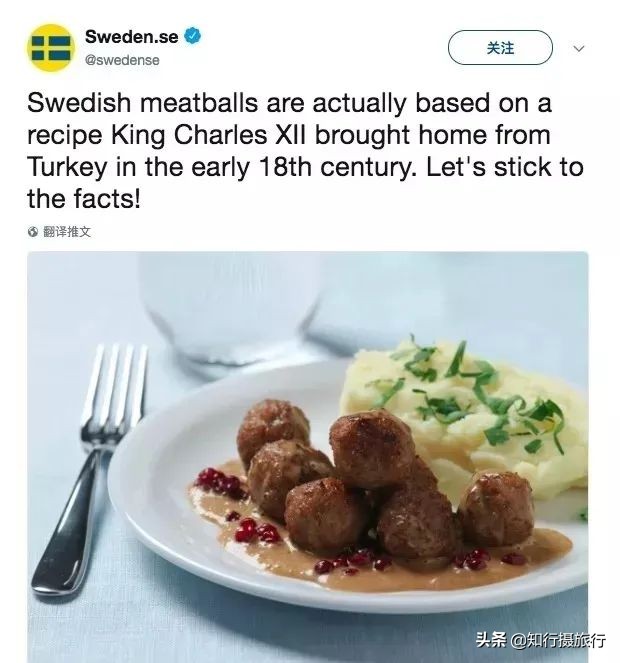Open the Sweden.se display name link
Viewport: 620px width, 663px height.
click(x=131, y=37)
